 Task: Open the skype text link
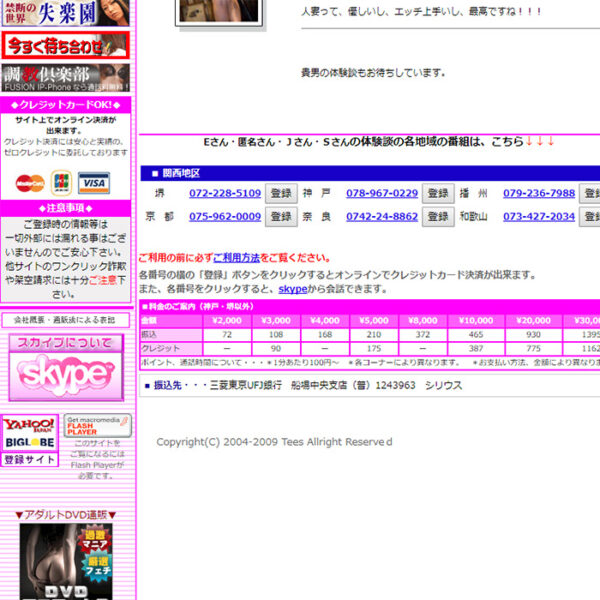pos(293,289)
